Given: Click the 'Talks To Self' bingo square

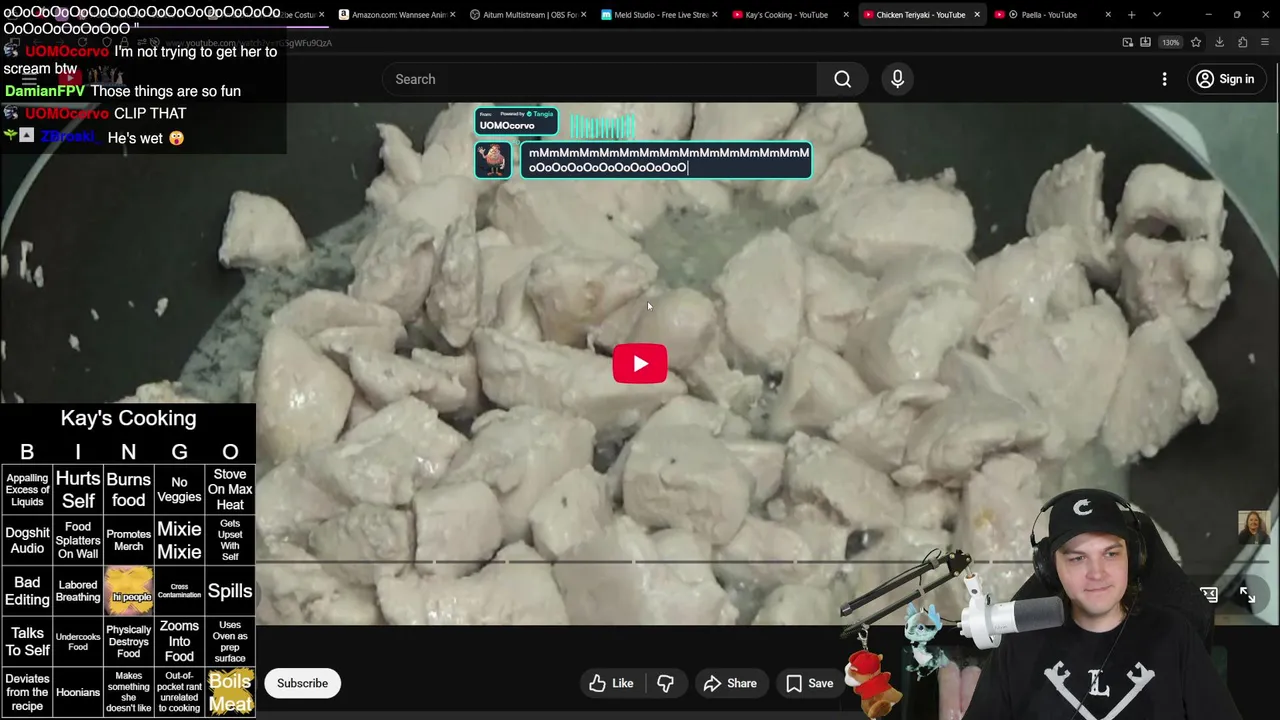Looking at the screenshot, I should (x=27, y=641).
